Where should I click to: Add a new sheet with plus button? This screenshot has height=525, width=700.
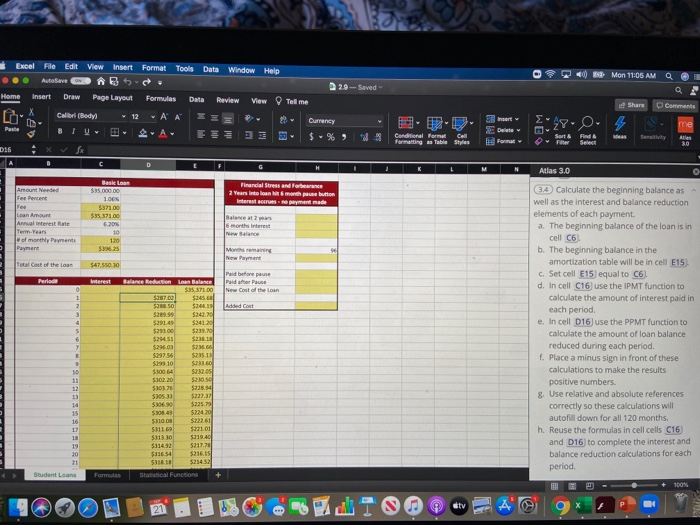pos(218,475)
